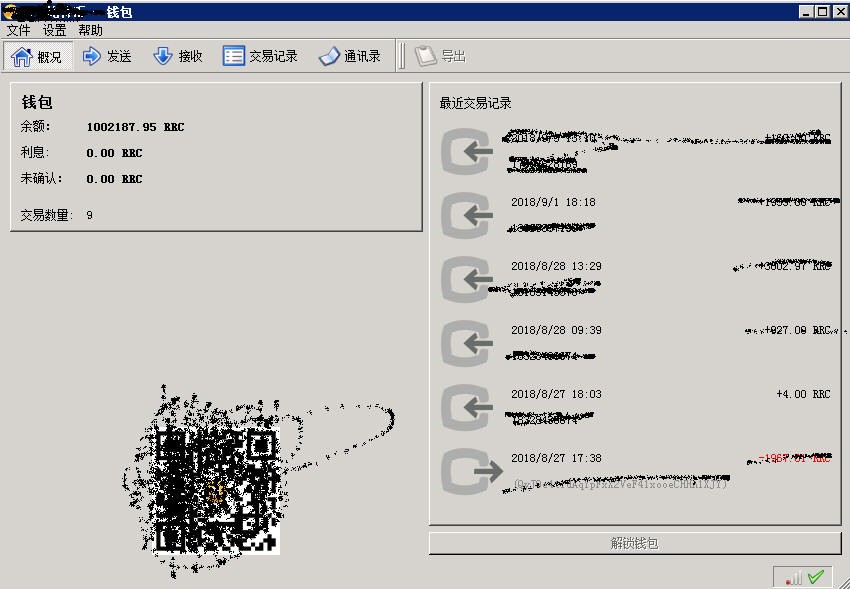The height and width of the screenshot is (589, 850).
Task: Open the 通讯录 address book
Action: (x=350, y=56)
